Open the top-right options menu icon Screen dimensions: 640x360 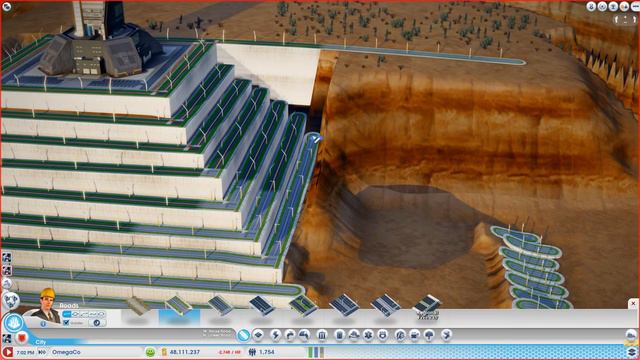635,6
